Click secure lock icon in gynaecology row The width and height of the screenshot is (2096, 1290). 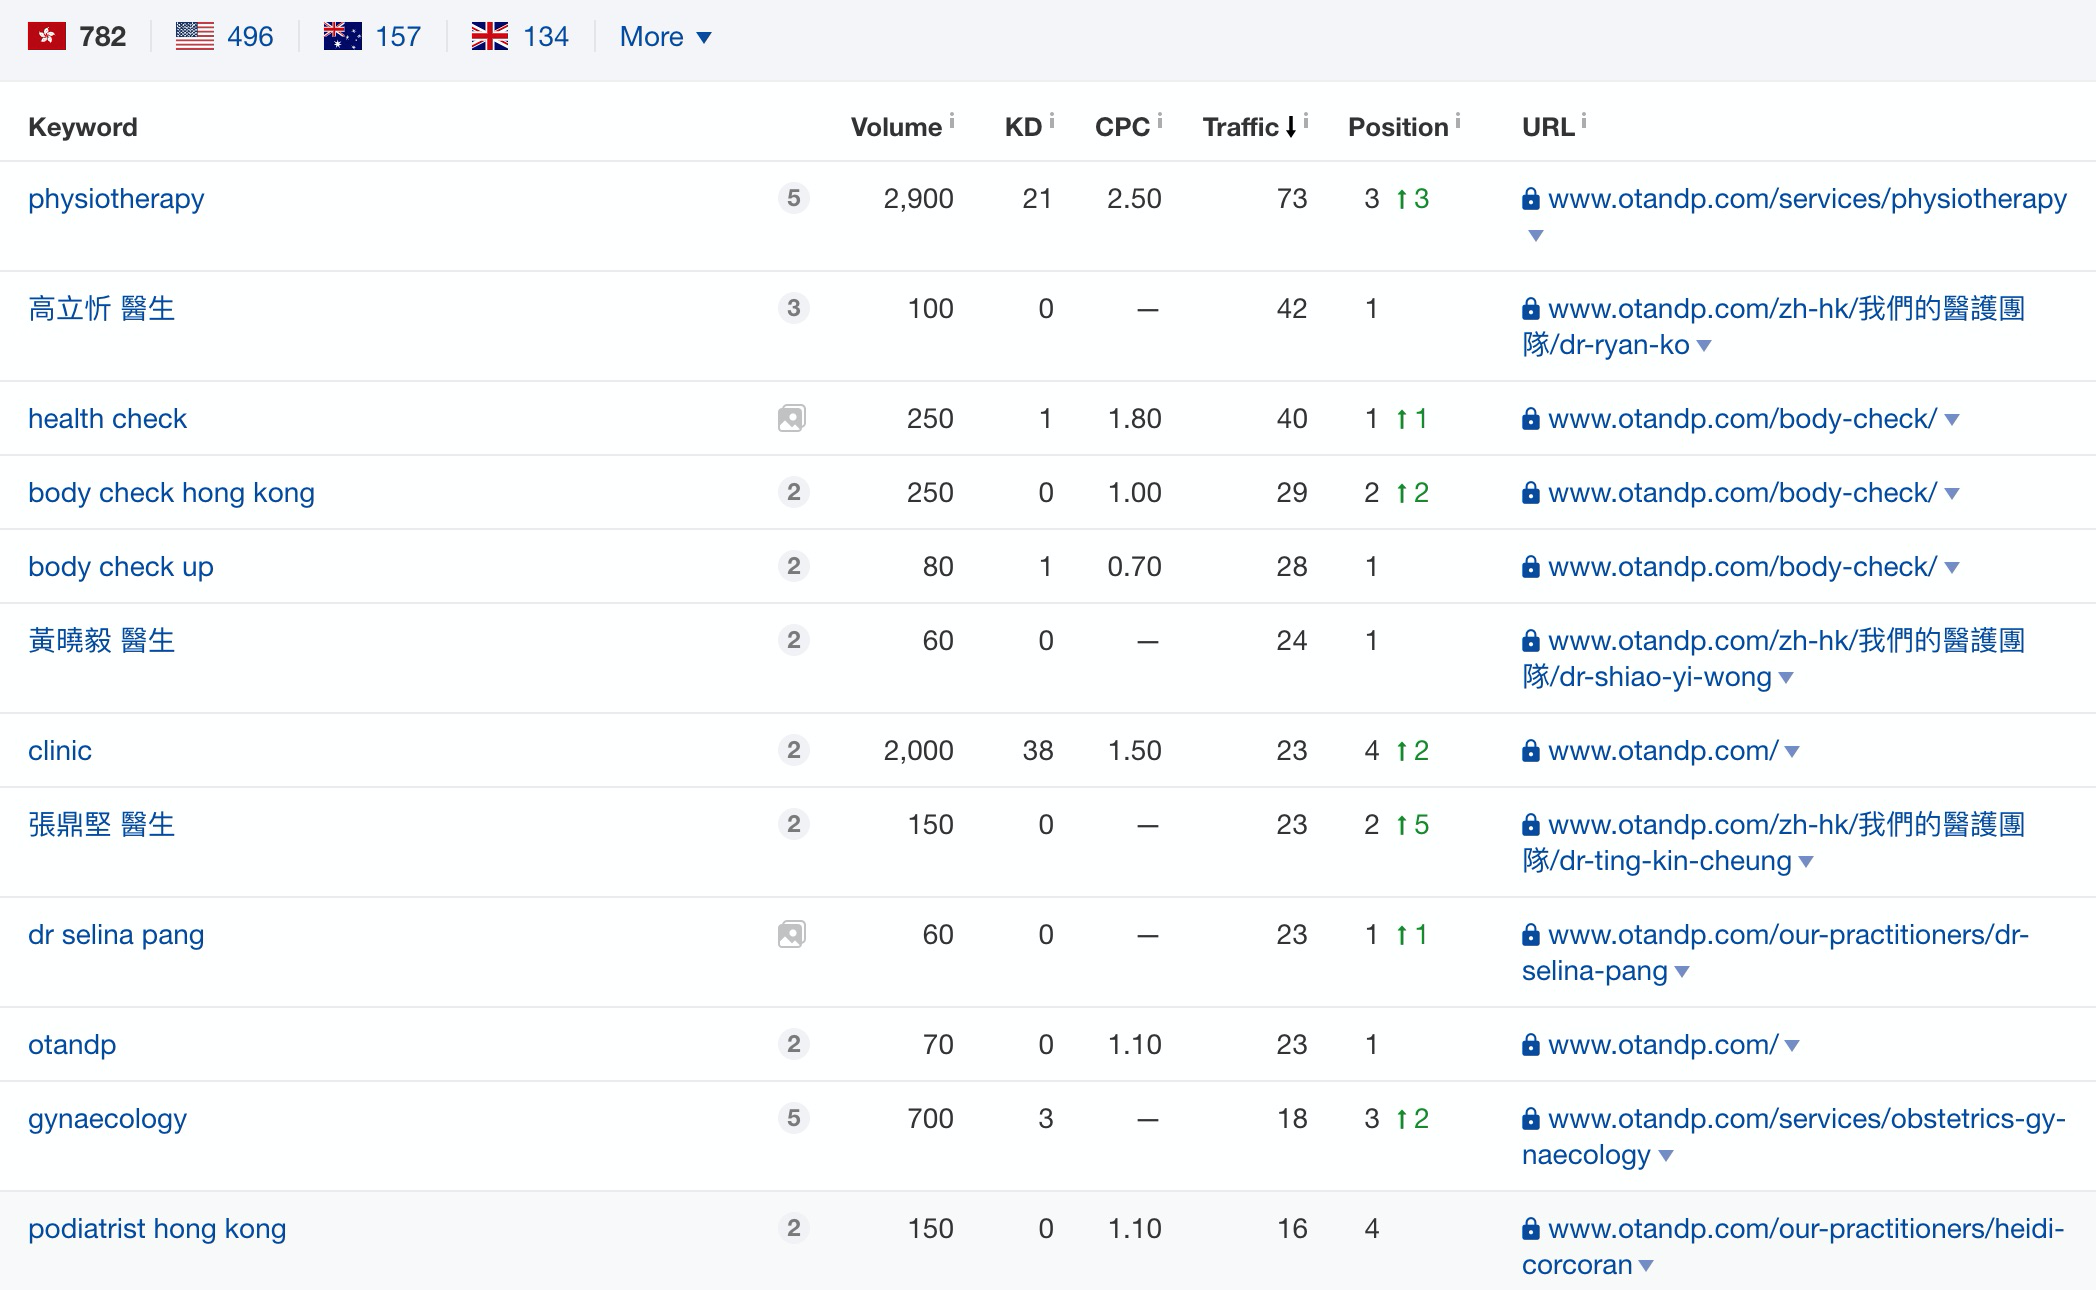pyautogui.click(x=1531, y=1119)
